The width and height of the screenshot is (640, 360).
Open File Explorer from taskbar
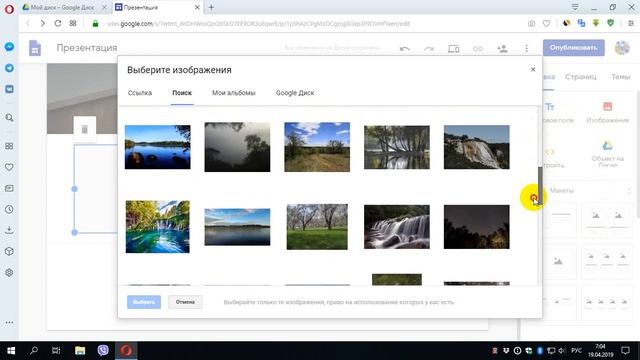(80, 351)
